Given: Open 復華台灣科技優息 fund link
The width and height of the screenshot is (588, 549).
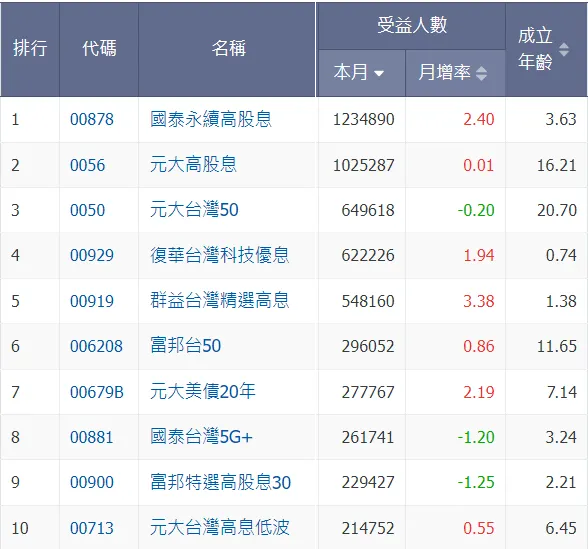Looking at the screenshot, I should (220, 255).
